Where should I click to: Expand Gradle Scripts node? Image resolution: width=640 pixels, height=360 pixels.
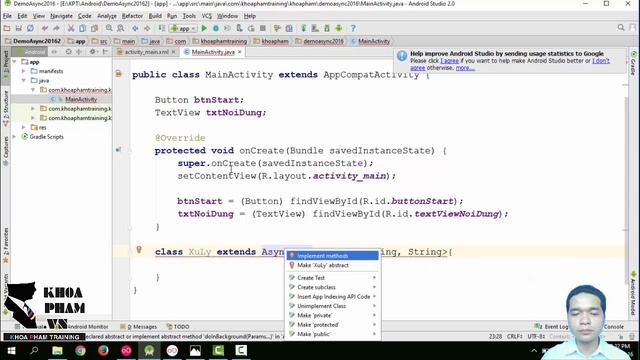15,137
